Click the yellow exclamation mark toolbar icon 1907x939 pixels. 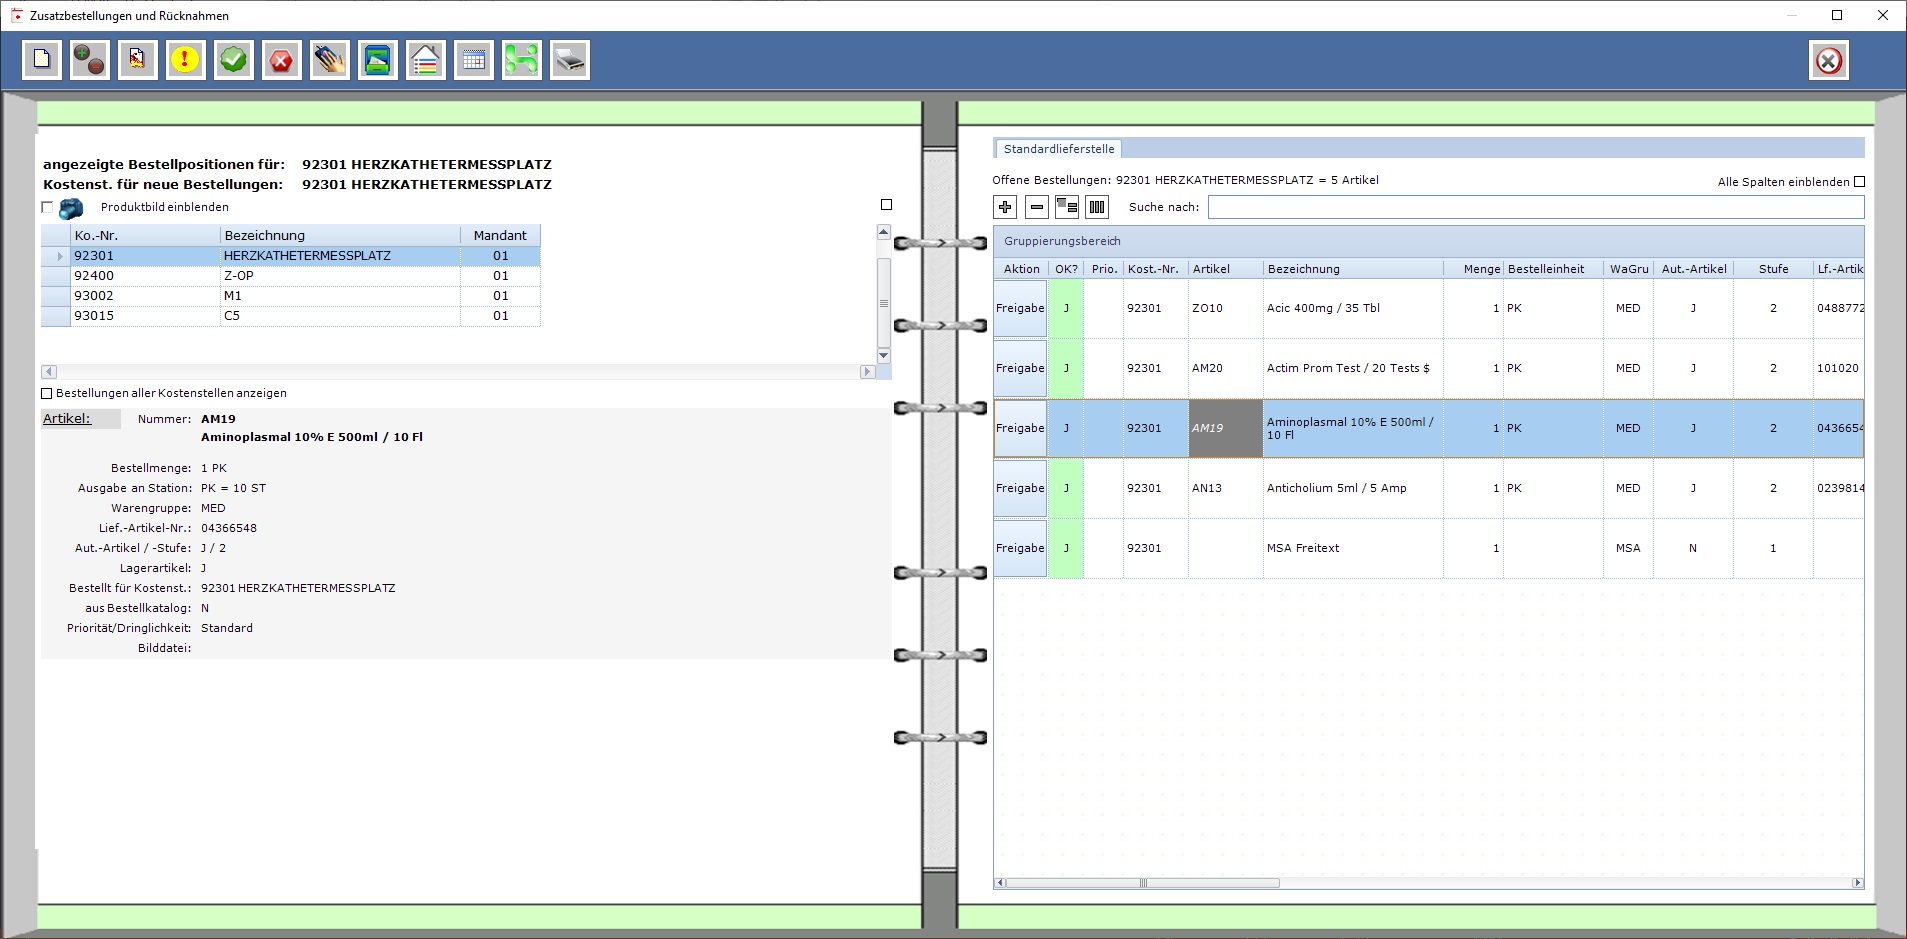[186, 60]
